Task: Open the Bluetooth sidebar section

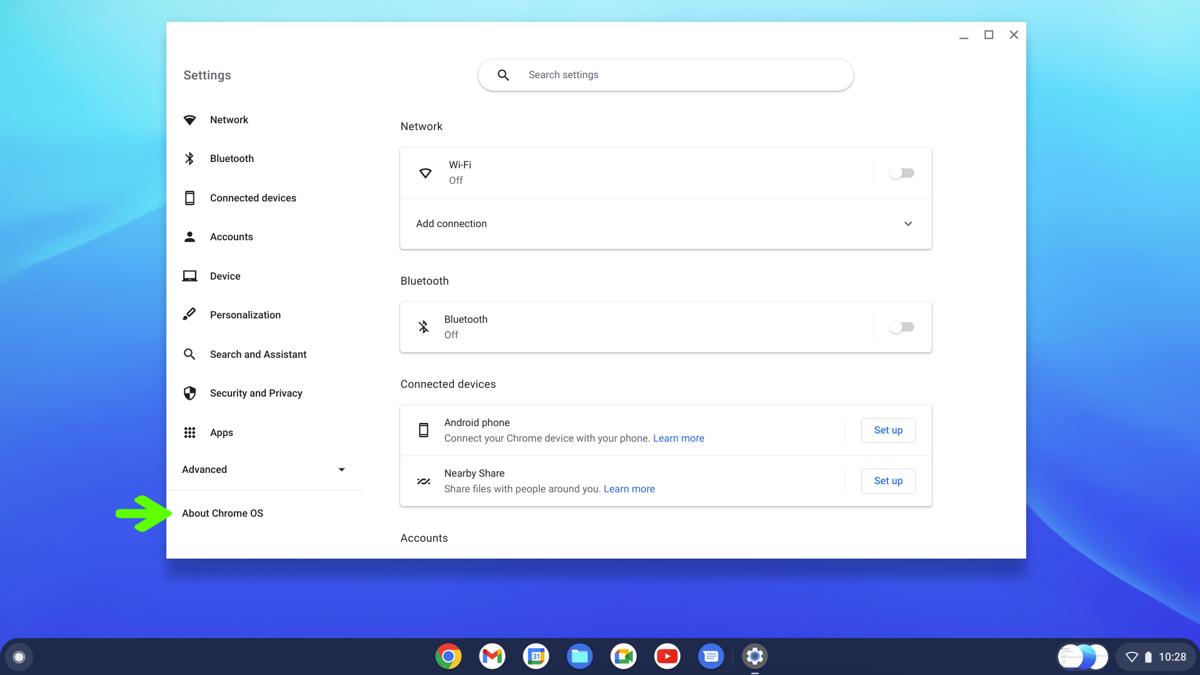Action: [231, 158]
